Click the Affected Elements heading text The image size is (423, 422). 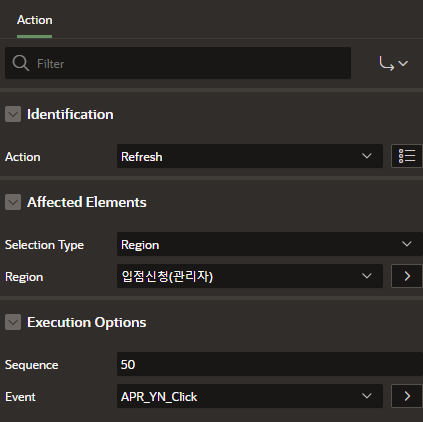tap(87, 202)
